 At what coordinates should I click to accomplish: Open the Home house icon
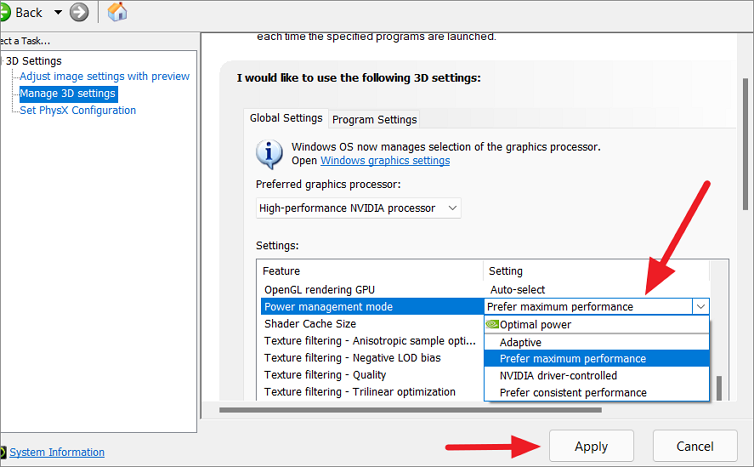click(x=117, y=12)
